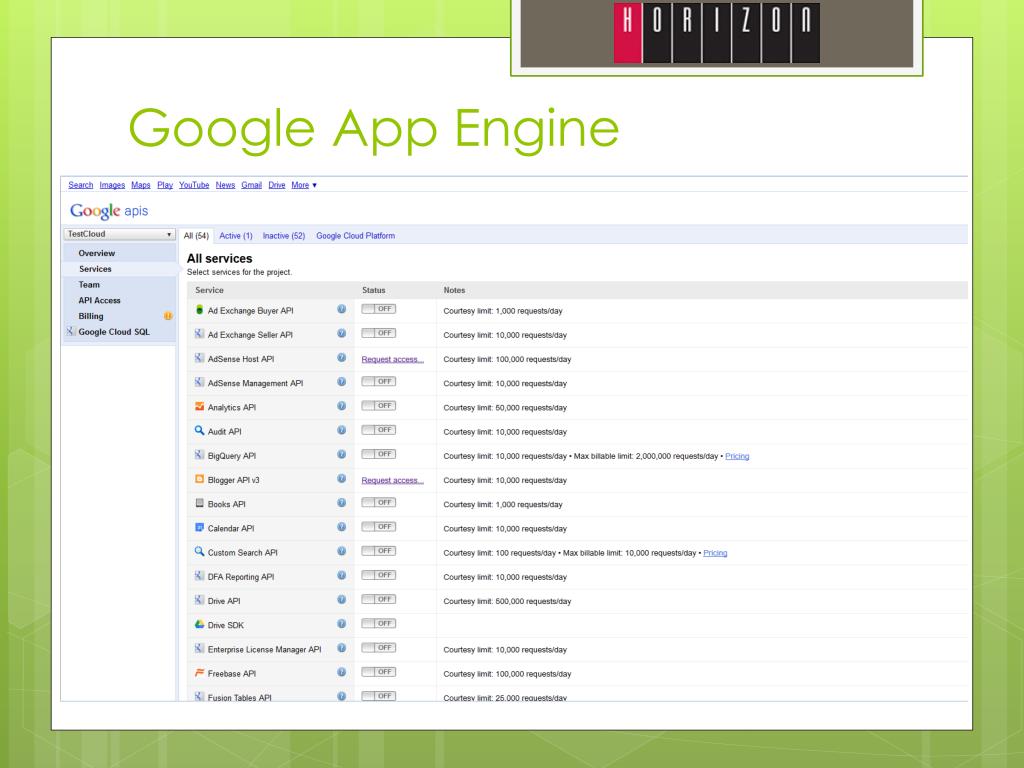This screenshot has height=768, width=1024.
Task: Click the Gmail link in top bar
Action: tap(251, 185)
